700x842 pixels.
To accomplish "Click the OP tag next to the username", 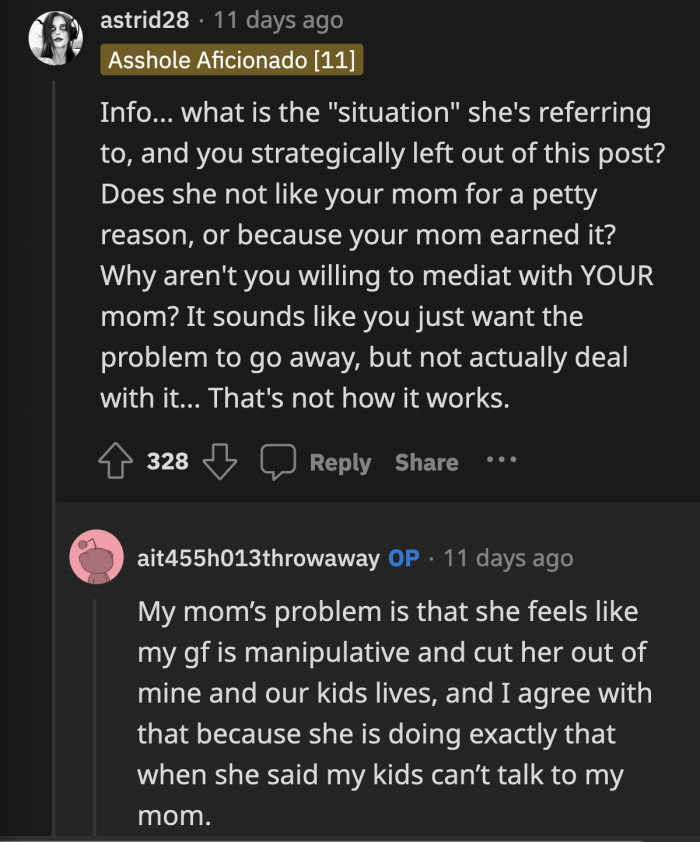I will point(403,557).
